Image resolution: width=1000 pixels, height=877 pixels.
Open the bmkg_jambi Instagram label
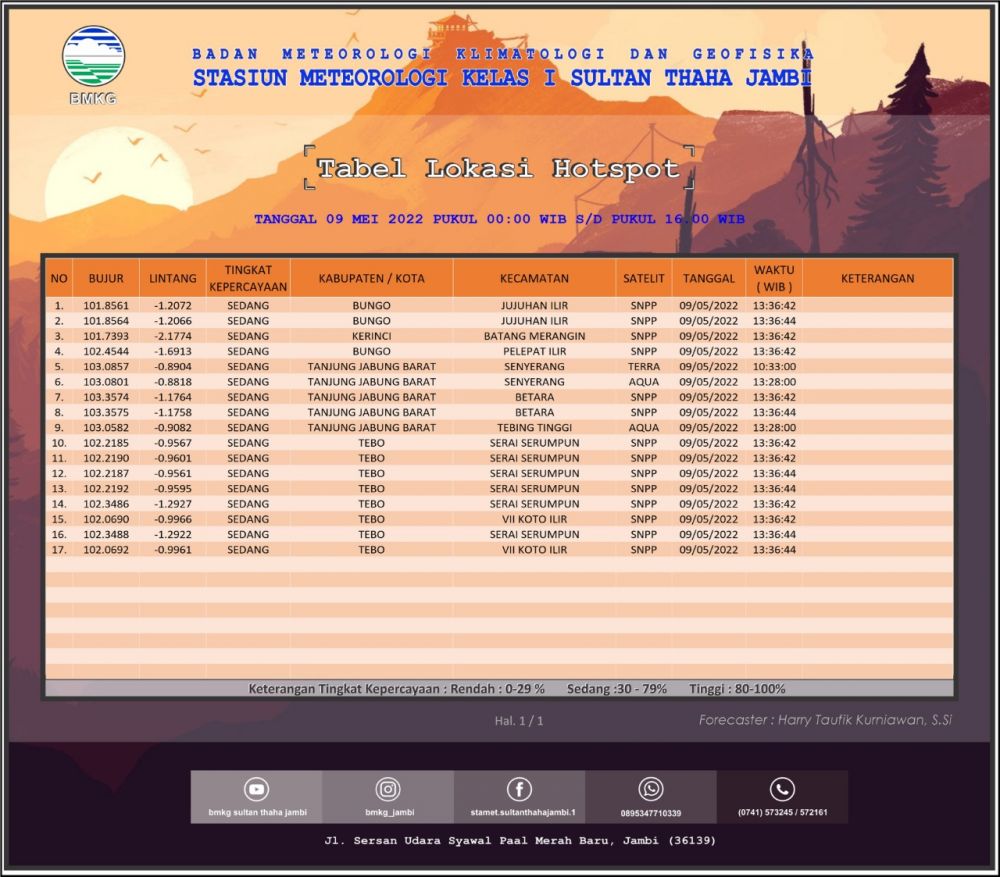coord(390,812)
